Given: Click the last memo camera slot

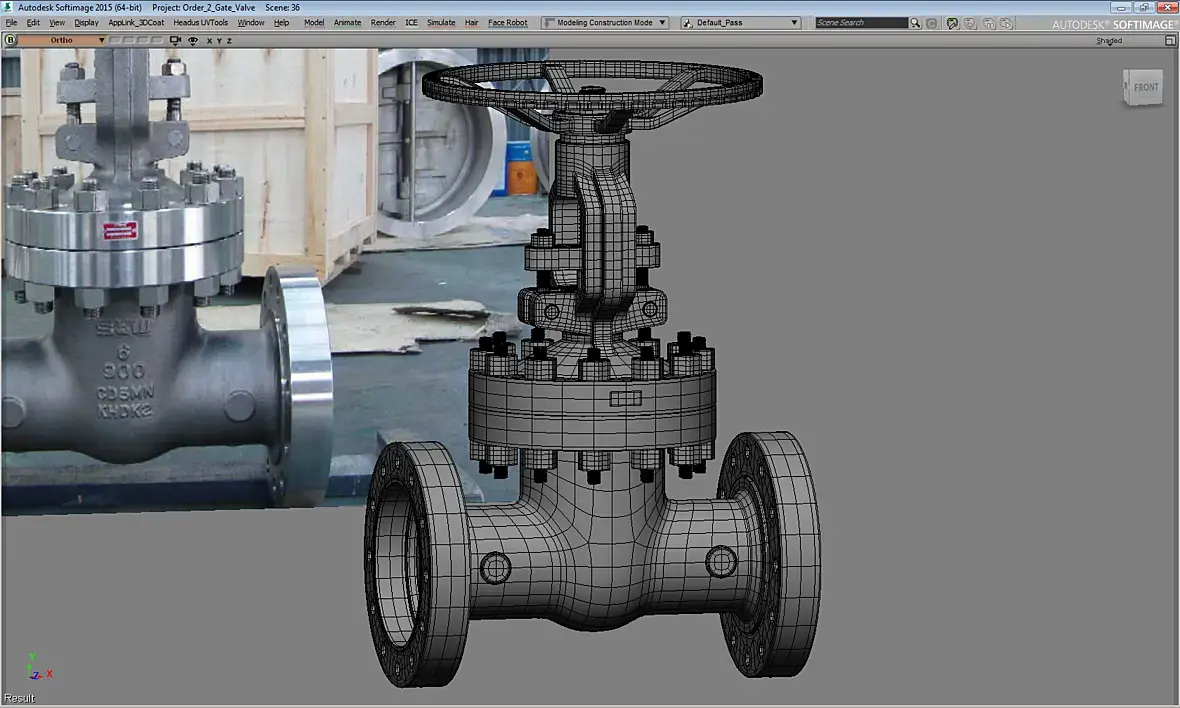Looking at the screenshot, I should (x=157, y=41).
